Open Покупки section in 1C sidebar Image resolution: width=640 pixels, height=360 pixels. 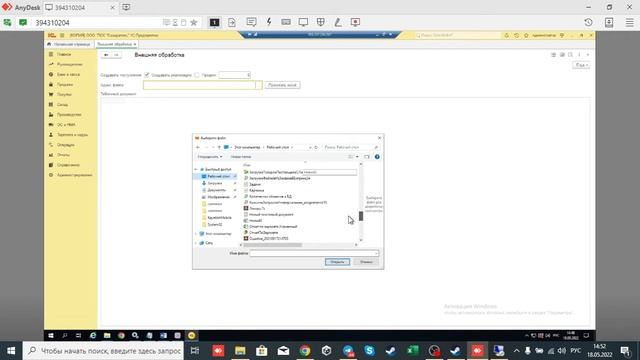(64, 94)
